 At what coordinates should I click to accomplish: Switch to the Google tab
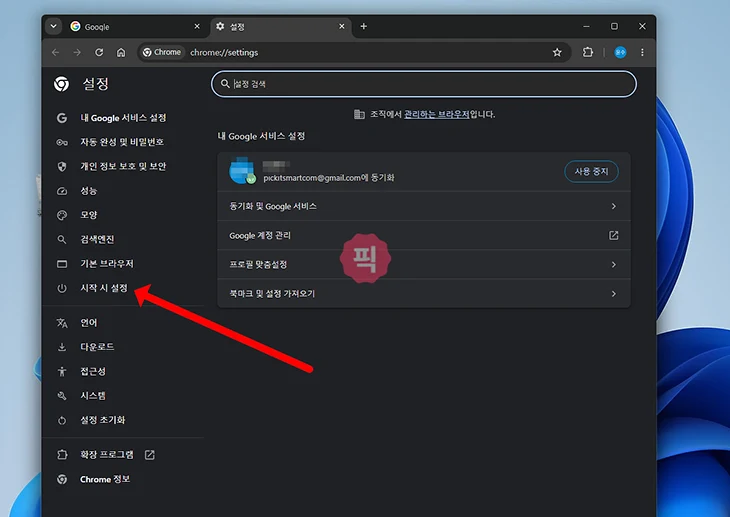click(x=135, y=27)
